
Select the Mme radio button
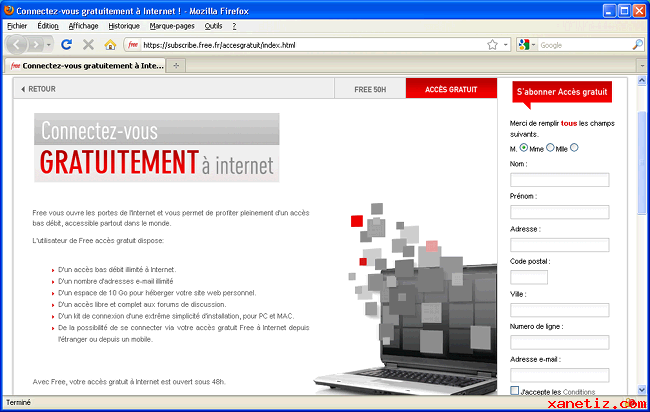[x=550, y=148]
